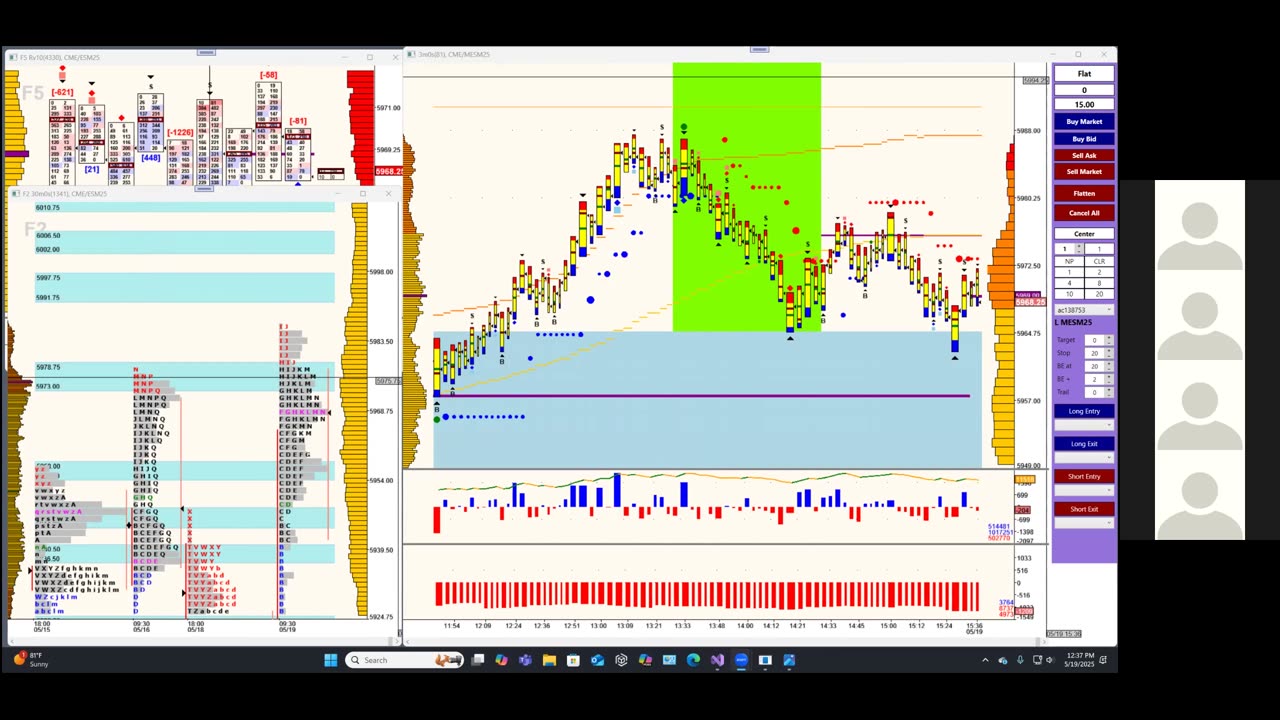1280x720 pixels.
Task: Open the ac138753 account dropdown
Action: pyautogui.click(x=1084, y=310)
